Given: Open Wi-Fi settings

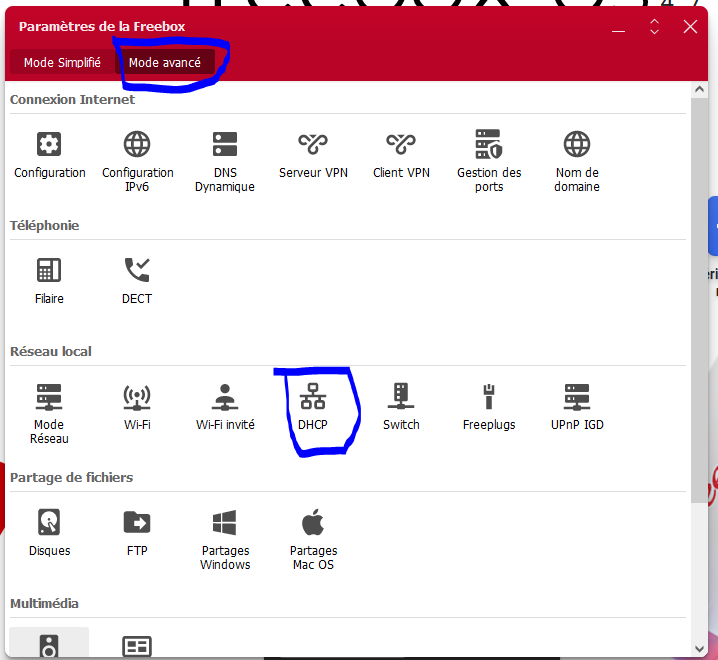Looking at the screenshot, I should coord(137,407).
